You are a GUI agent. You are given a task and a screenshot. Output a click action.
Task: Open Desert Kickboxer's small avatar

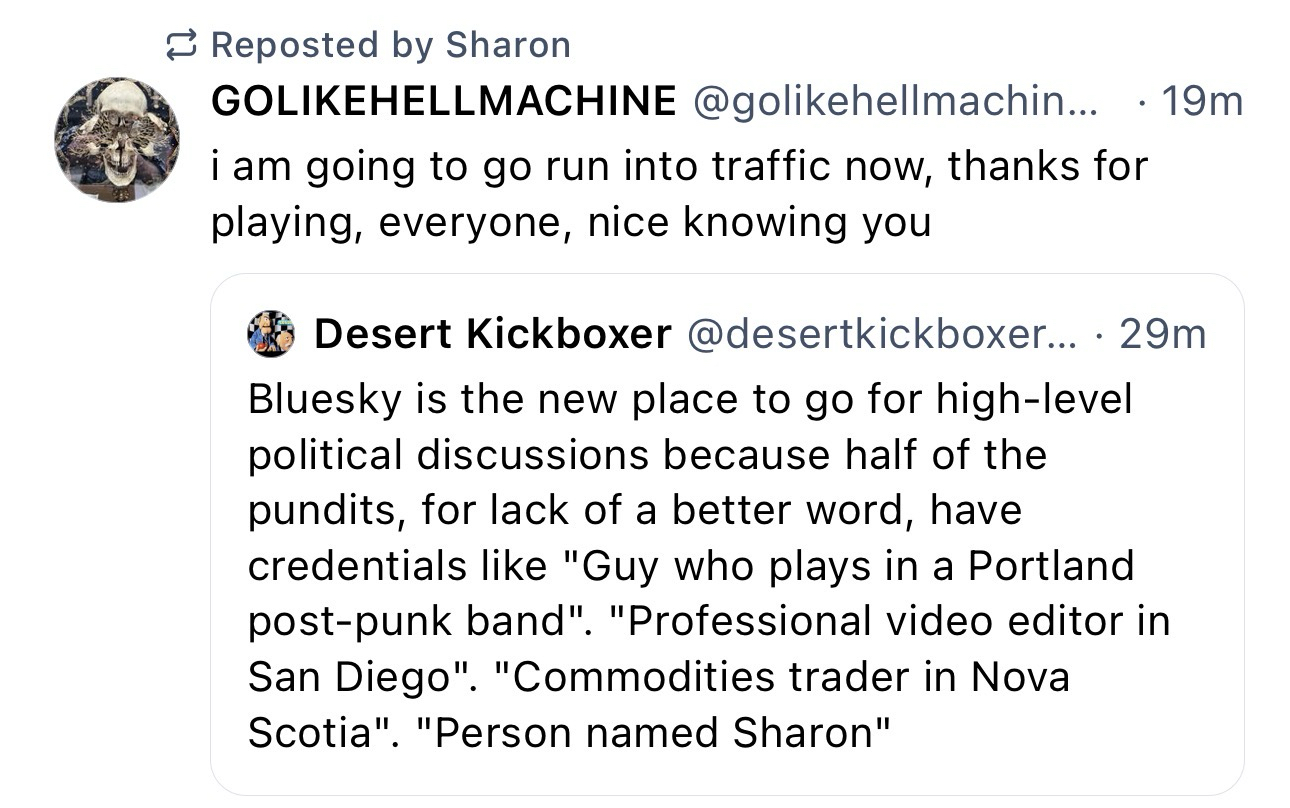[271, 334]
